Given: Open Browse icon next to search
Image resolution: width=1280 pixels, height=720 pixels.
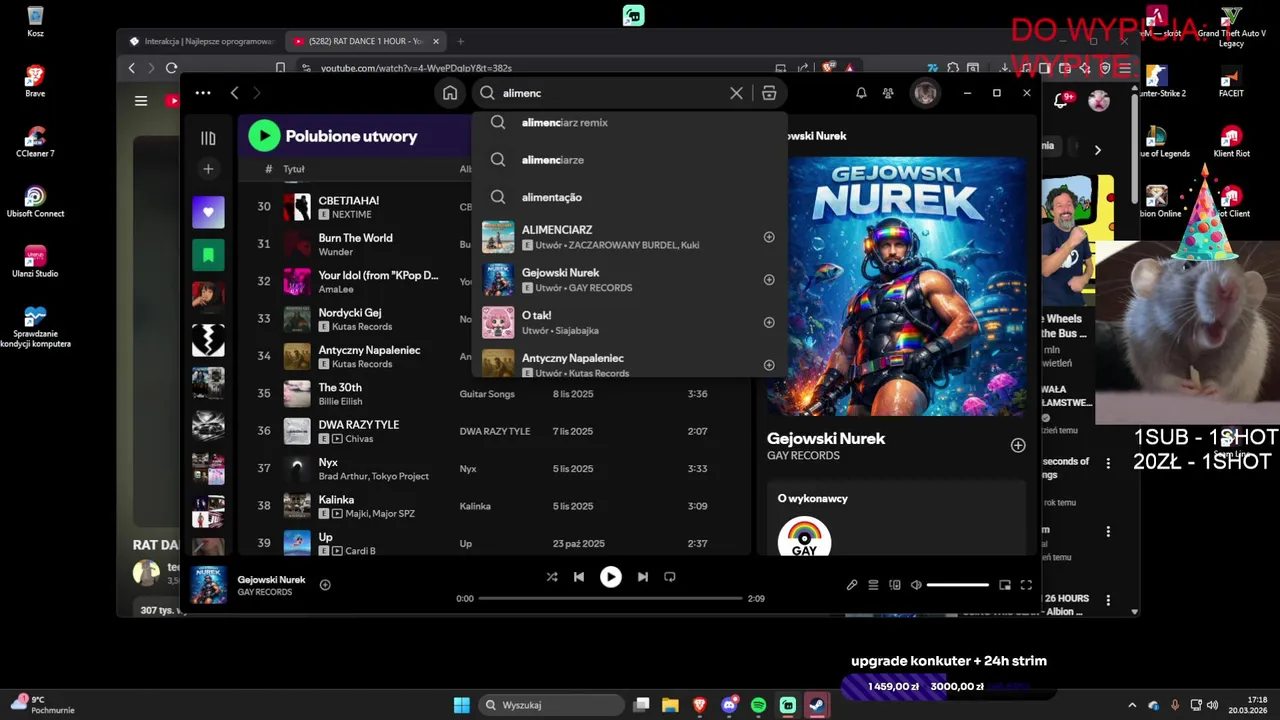Looking at the screenshot, I should click(769, 93).
